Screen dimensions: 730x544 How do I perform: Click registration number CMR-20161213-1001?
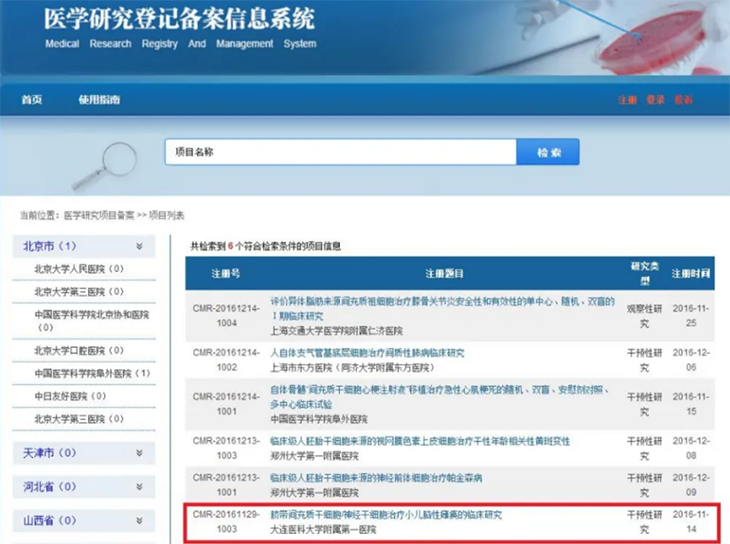coord(226,485)
